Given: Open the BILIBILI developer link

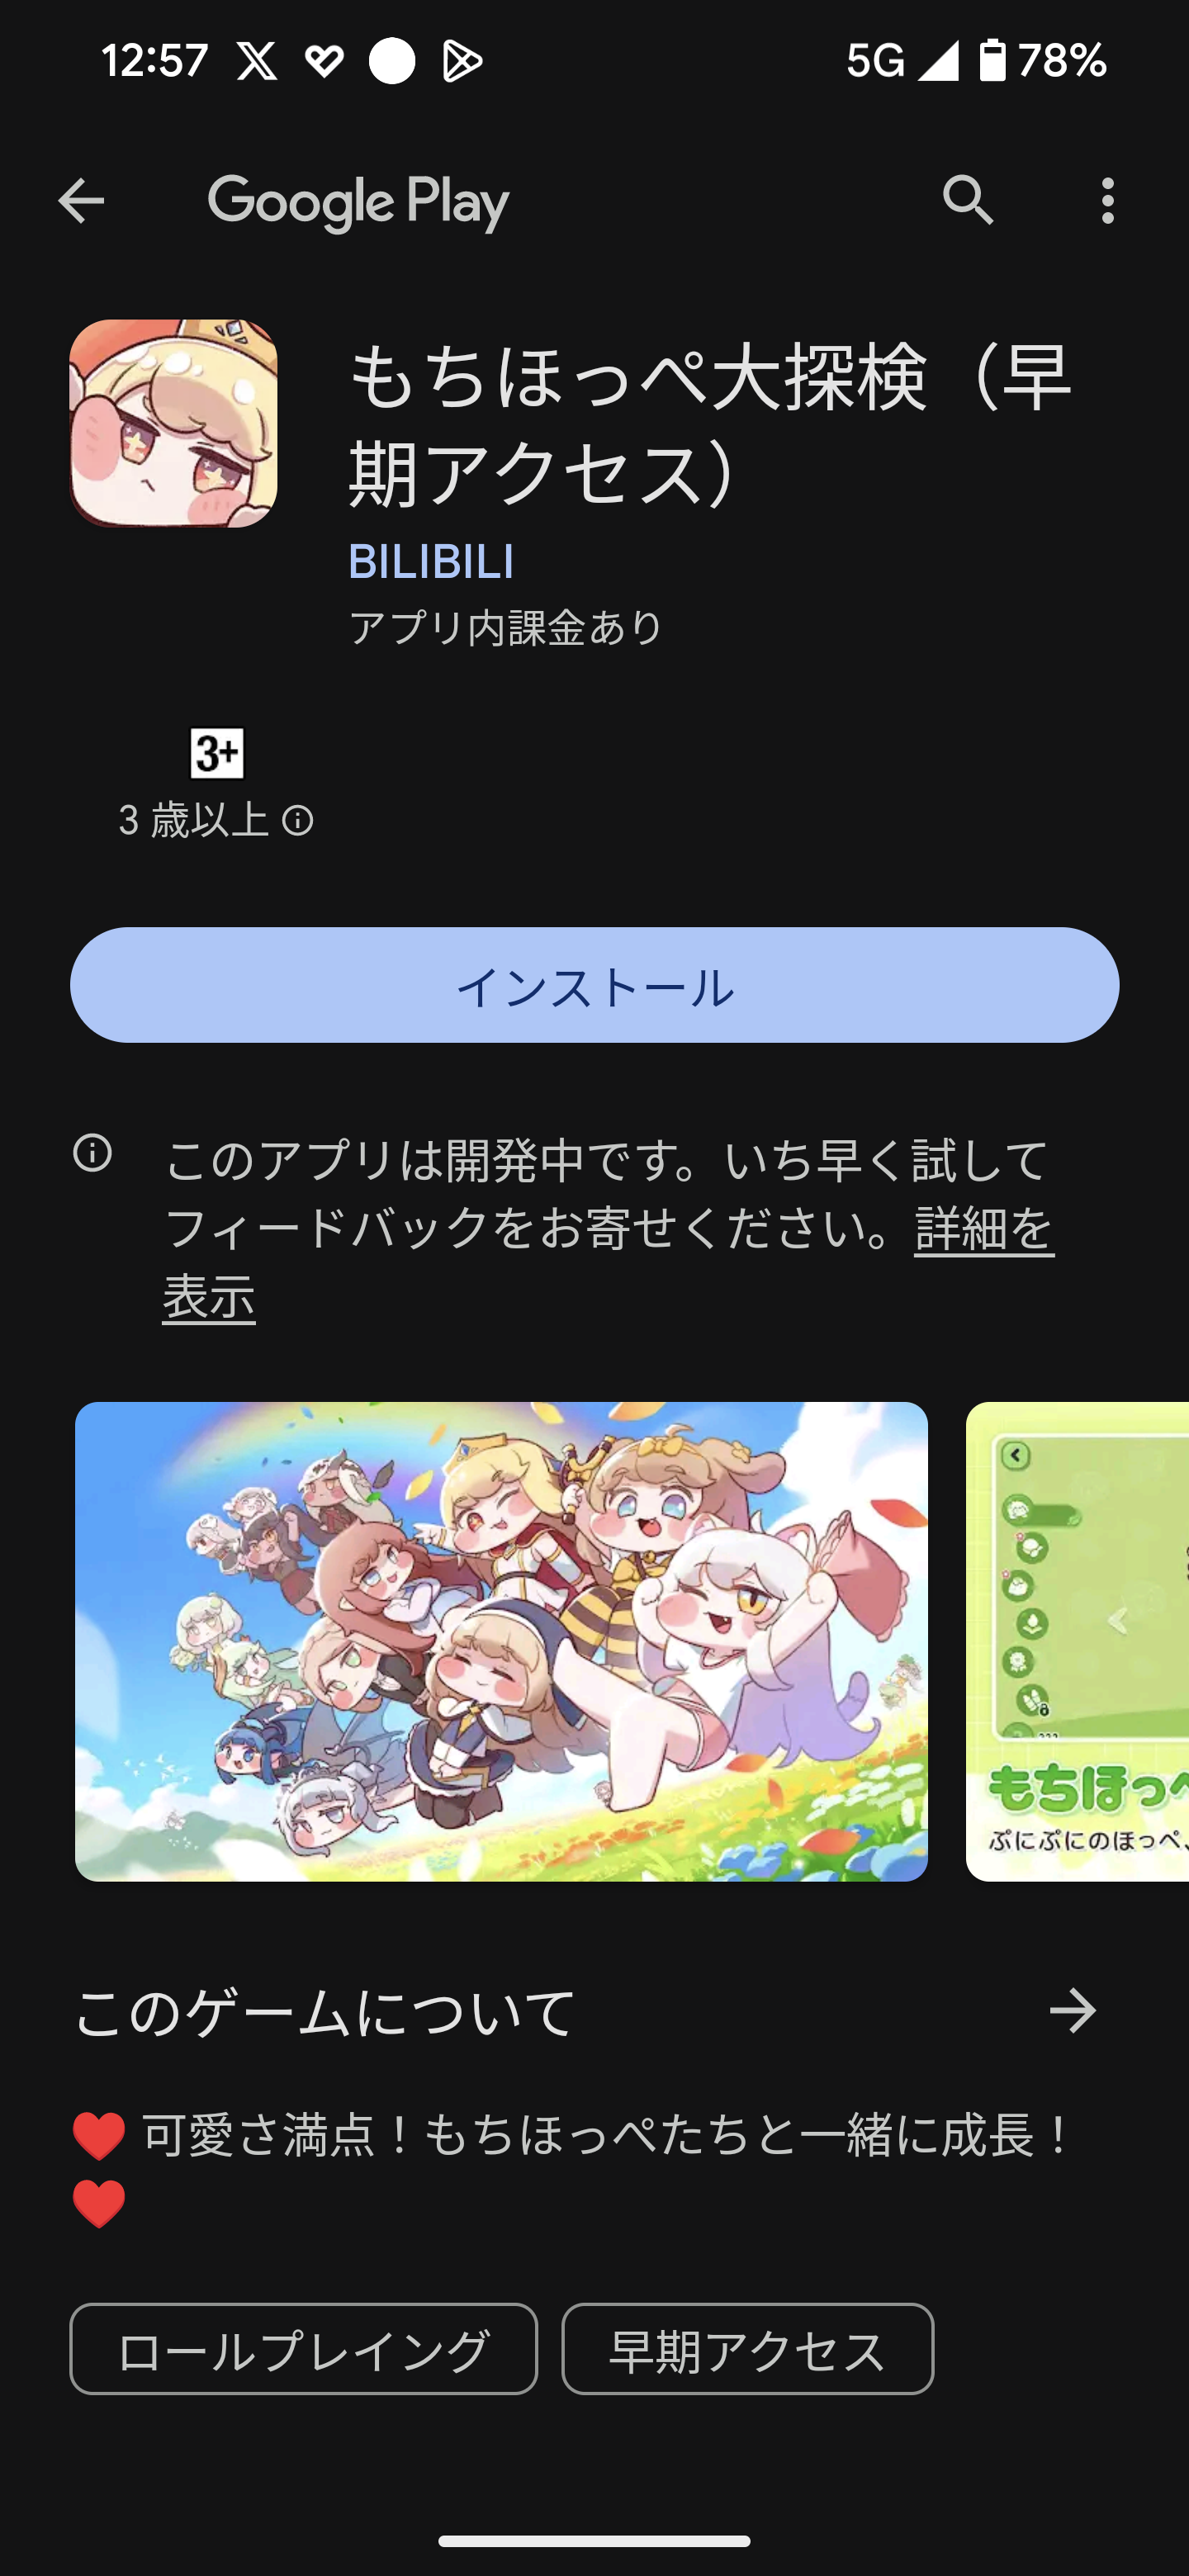Looking at the screenshot, I should coord(431,561).
